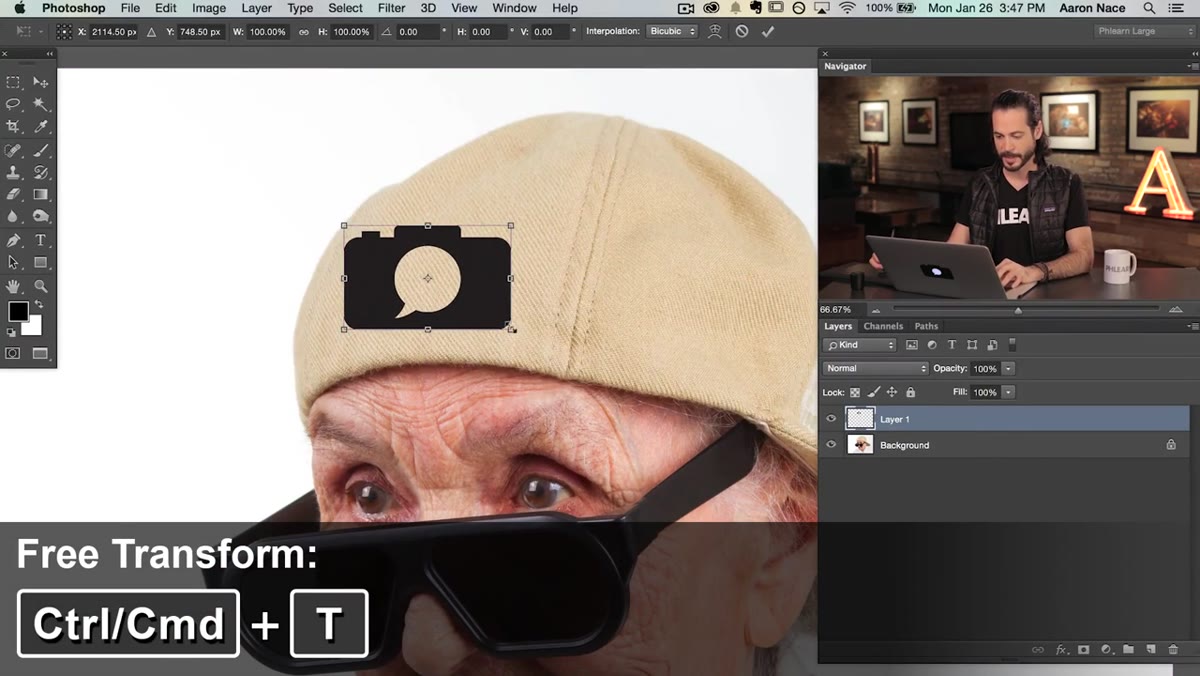Toggle lock image pixels brush icon
1200x676 pixels.
(873, 392)
